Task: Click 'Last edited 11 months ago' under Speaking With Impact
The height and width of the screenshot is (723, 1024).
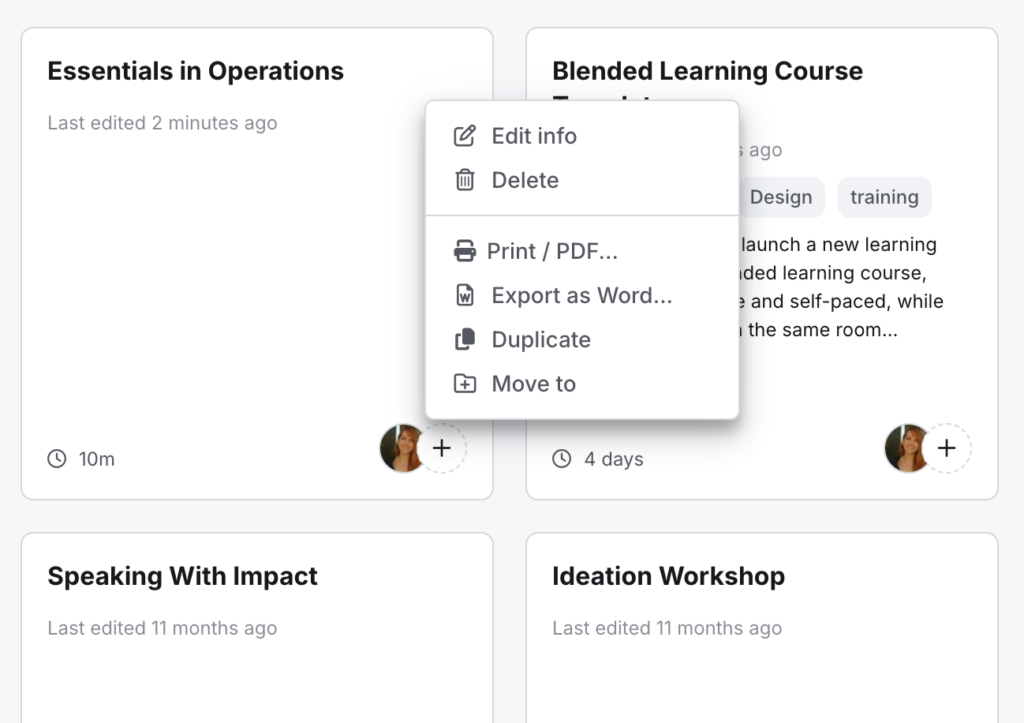Action: click(162, 628)
